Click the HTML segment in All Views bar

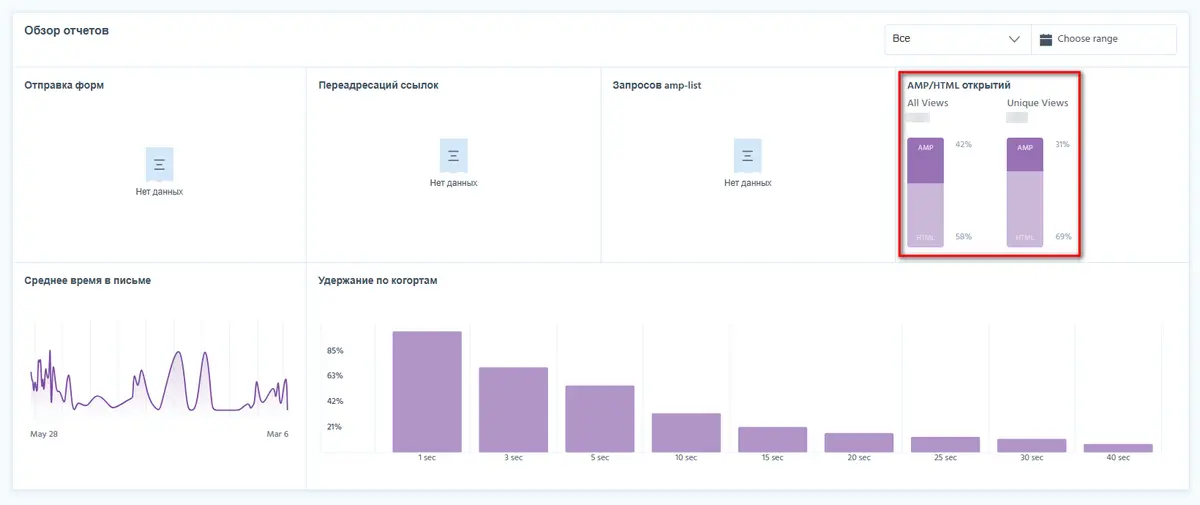(x=925, y=215)
